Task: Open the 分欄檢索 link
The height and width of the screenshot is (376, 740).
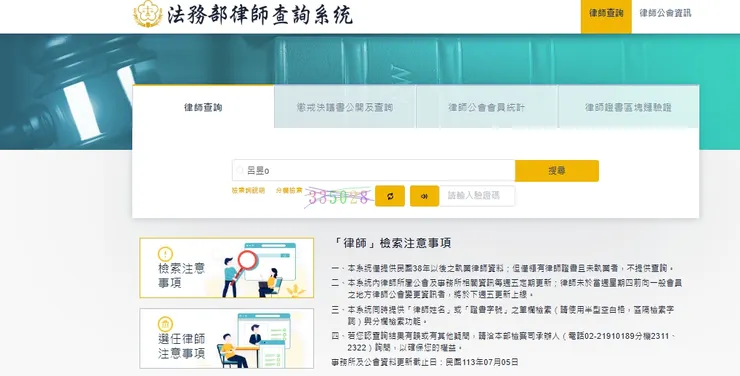Action: point(289,191)
